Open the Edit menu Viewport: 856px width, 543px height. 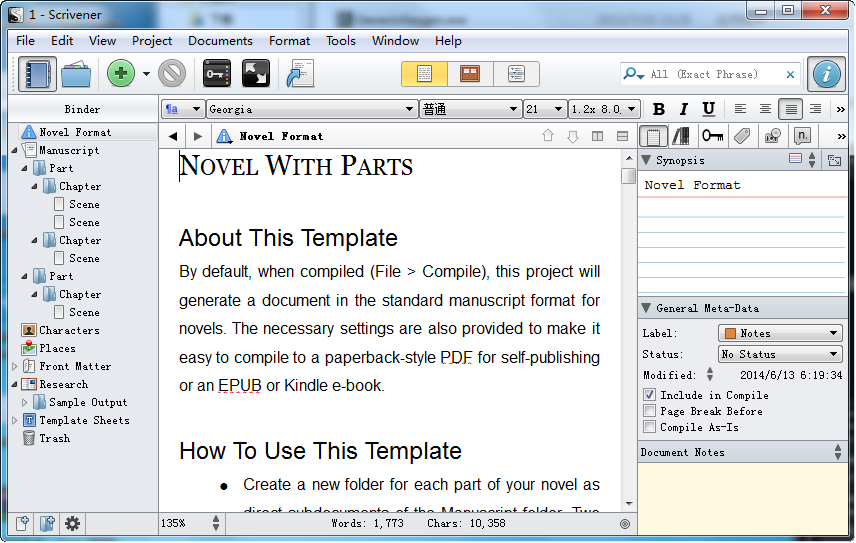click(x=62, y=41)
